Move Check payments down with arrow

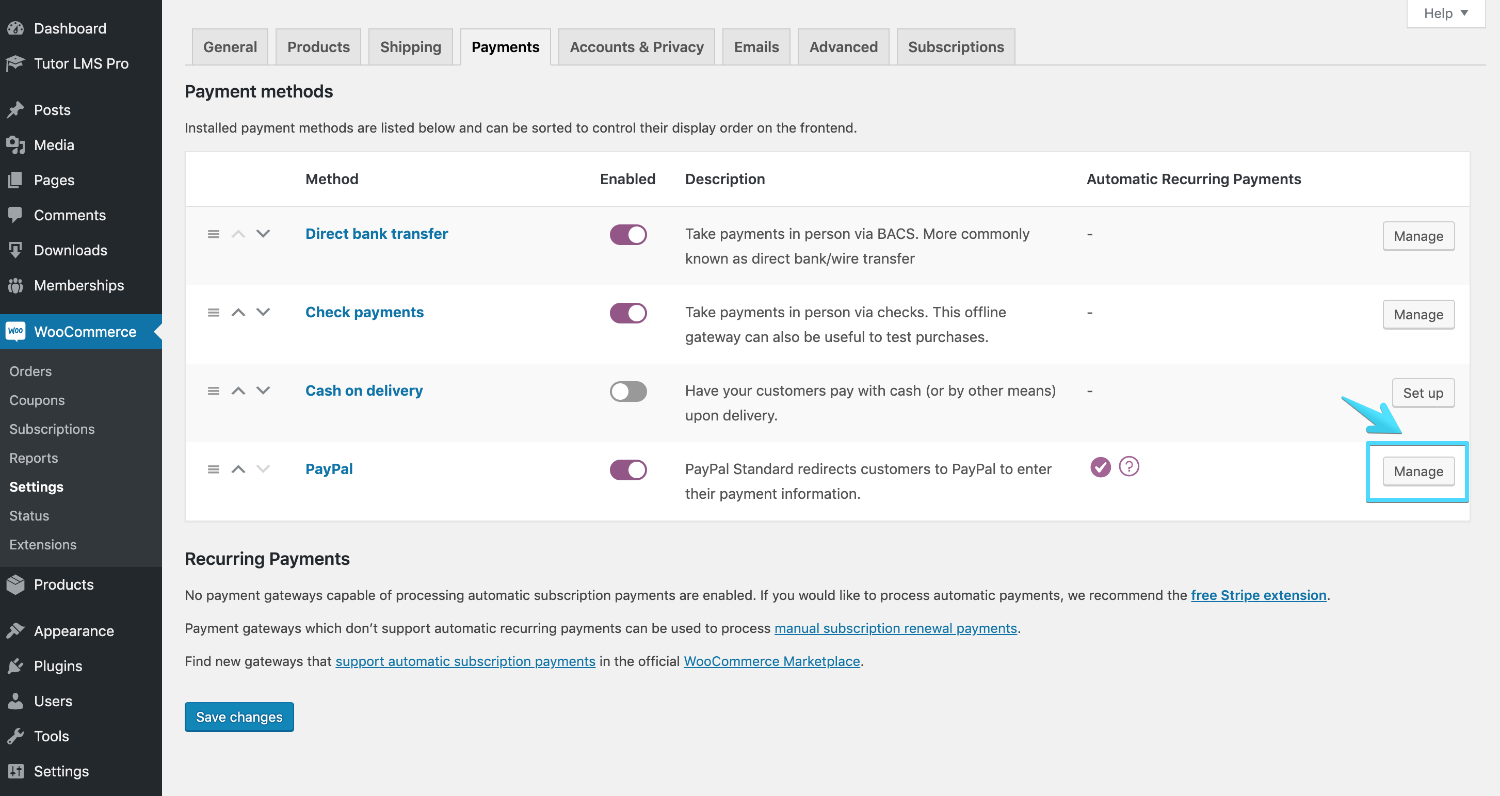[x=263, y=312]
